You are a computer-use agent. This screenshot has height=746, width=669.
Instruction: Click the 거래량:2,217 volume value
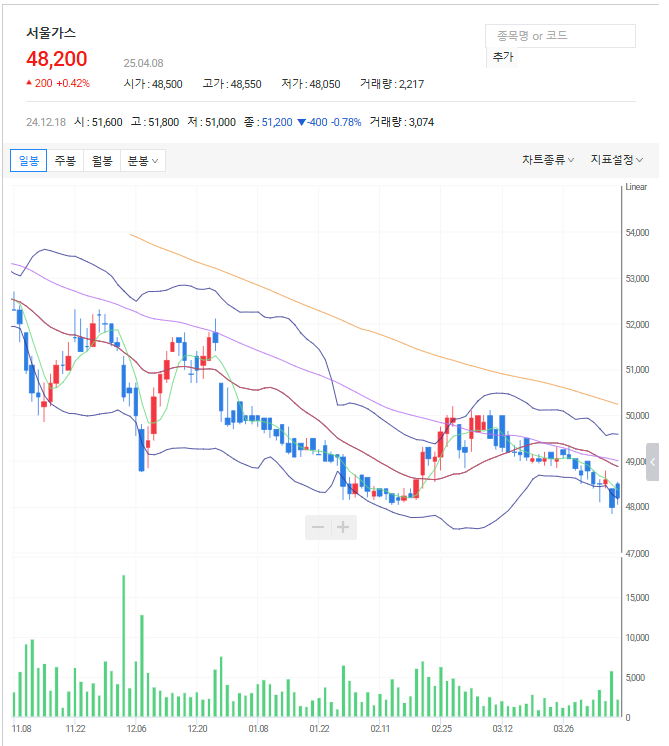coord(392,84)
